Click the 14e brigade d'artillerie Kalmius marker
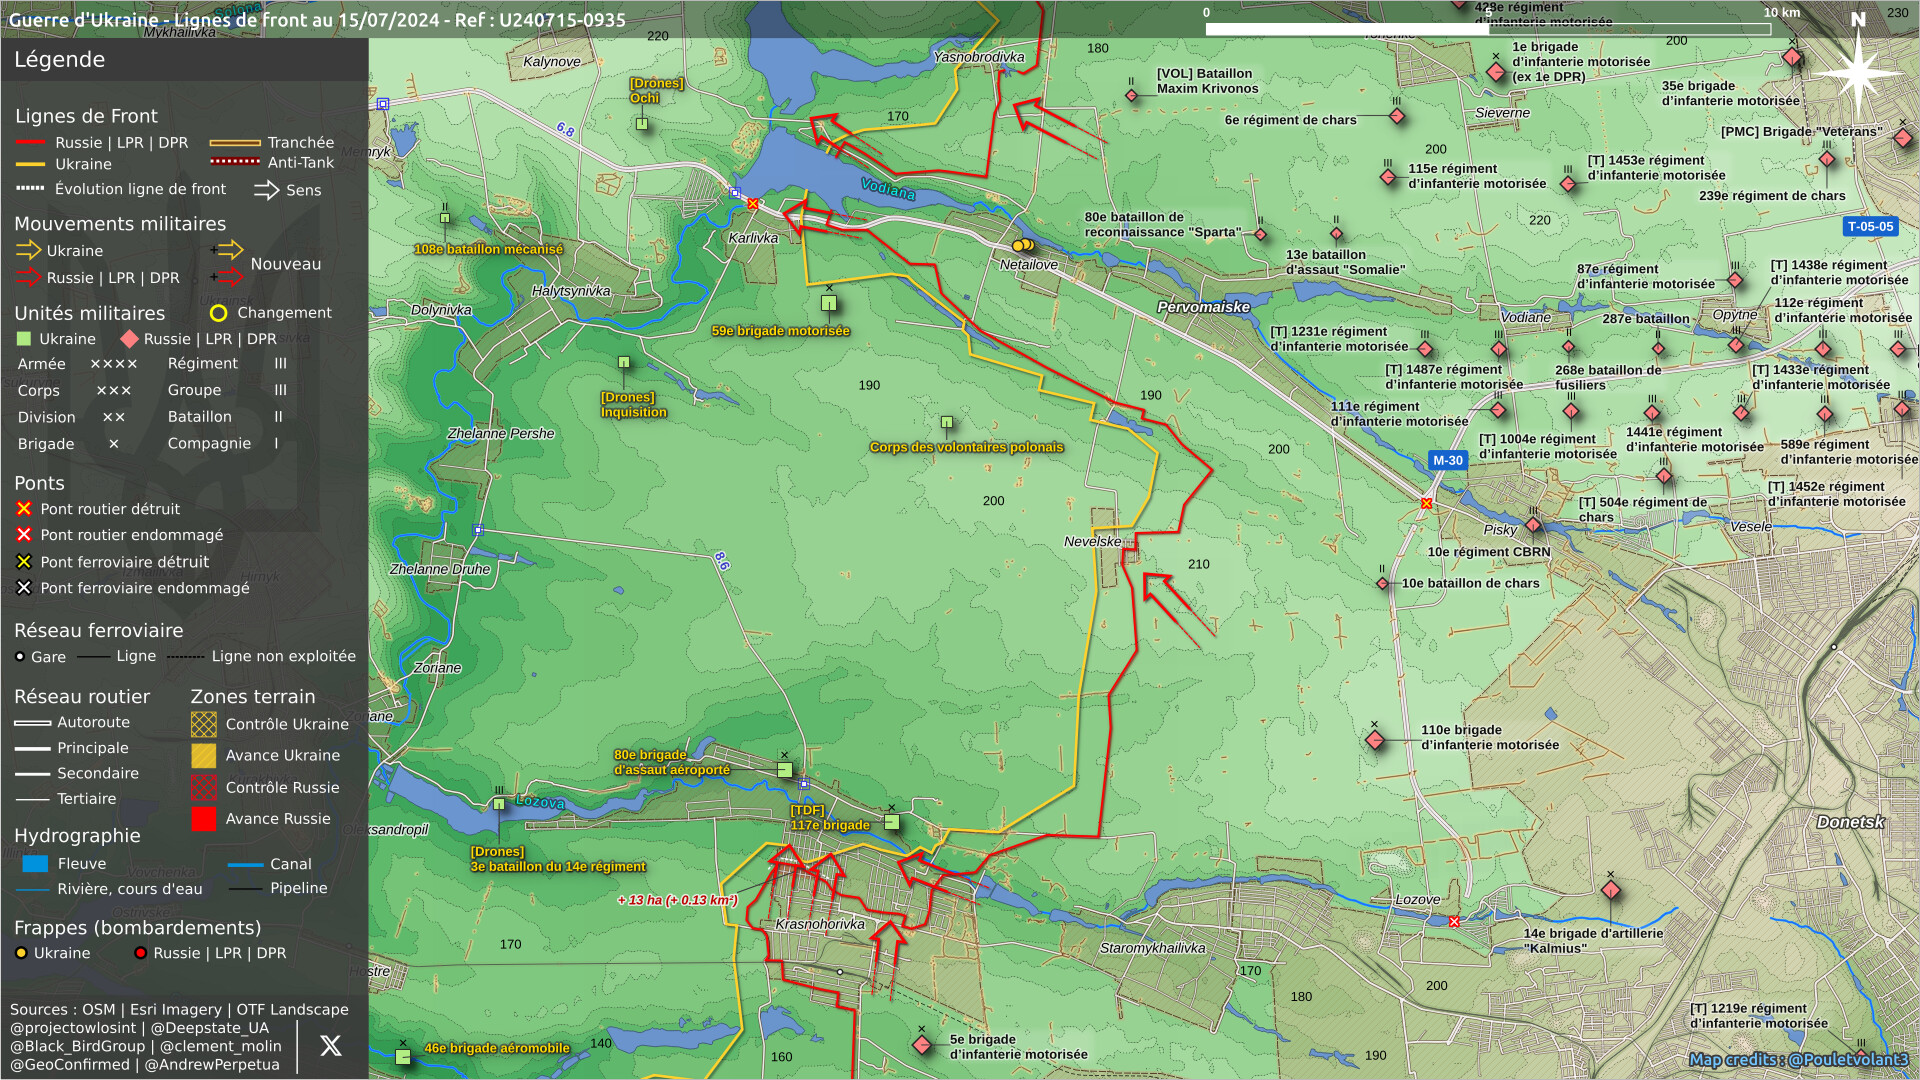 point(1610,890)
